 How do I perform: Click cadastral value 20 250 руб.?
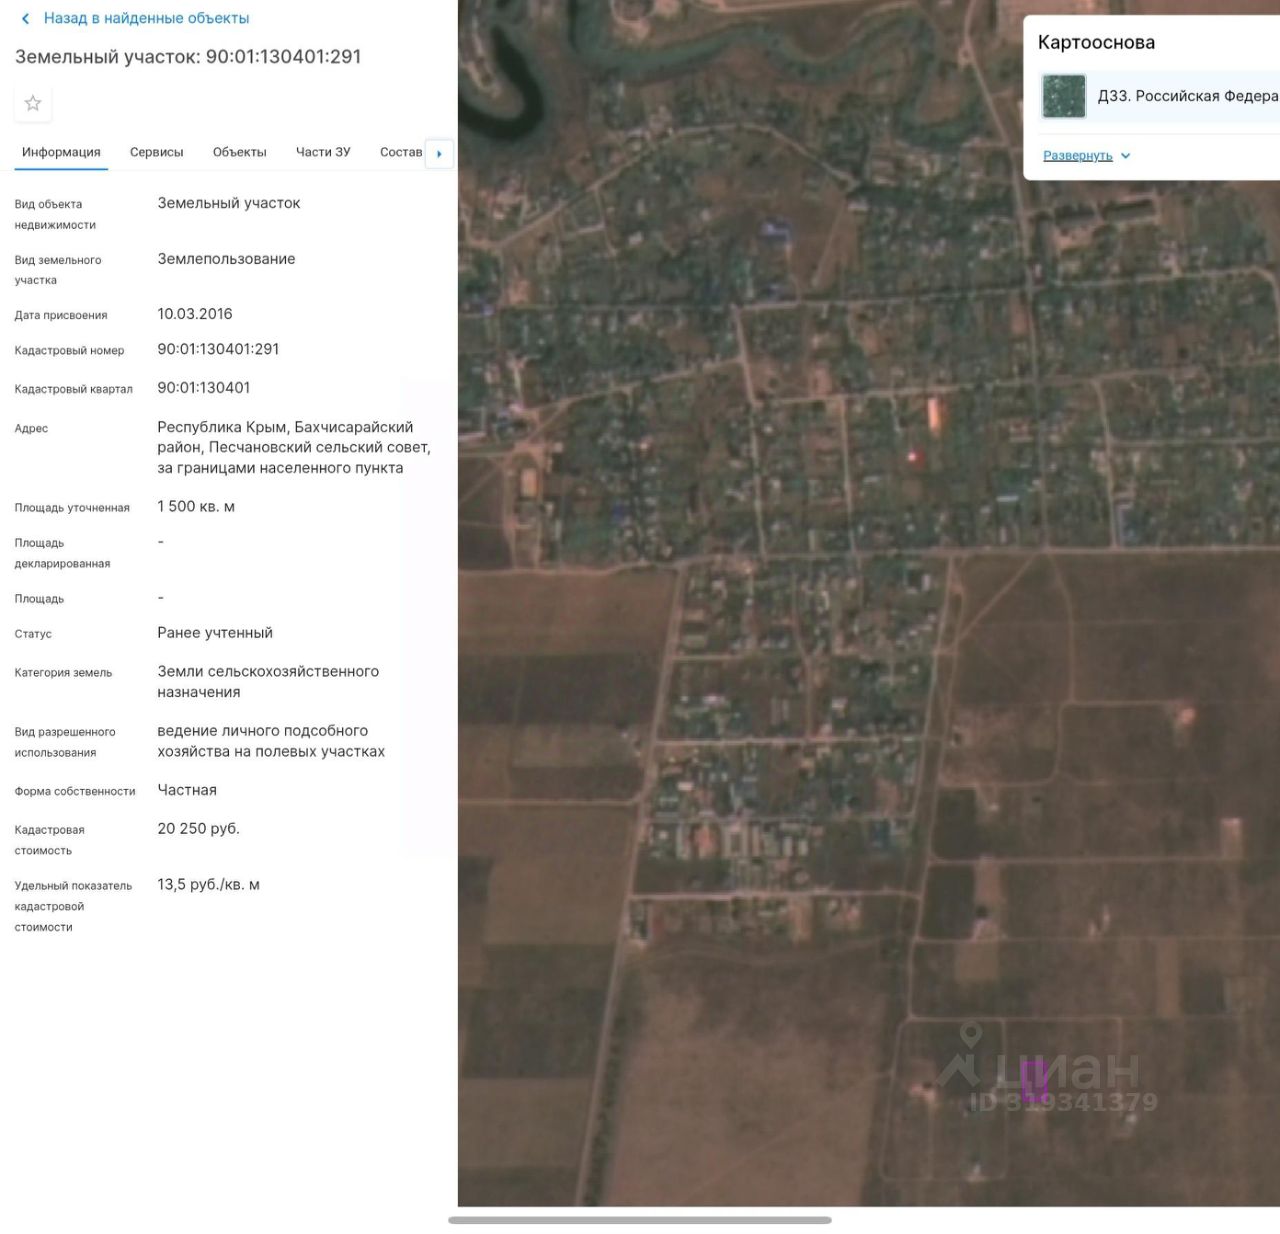[x=198, y=829]
